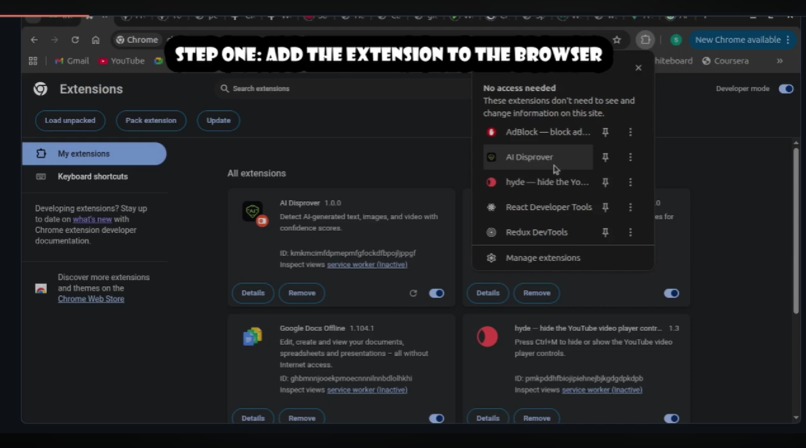The width and height of the screenshot is (806, 448).
Task: Inspect hyde service worker link
Action: (x=602, y=390)
